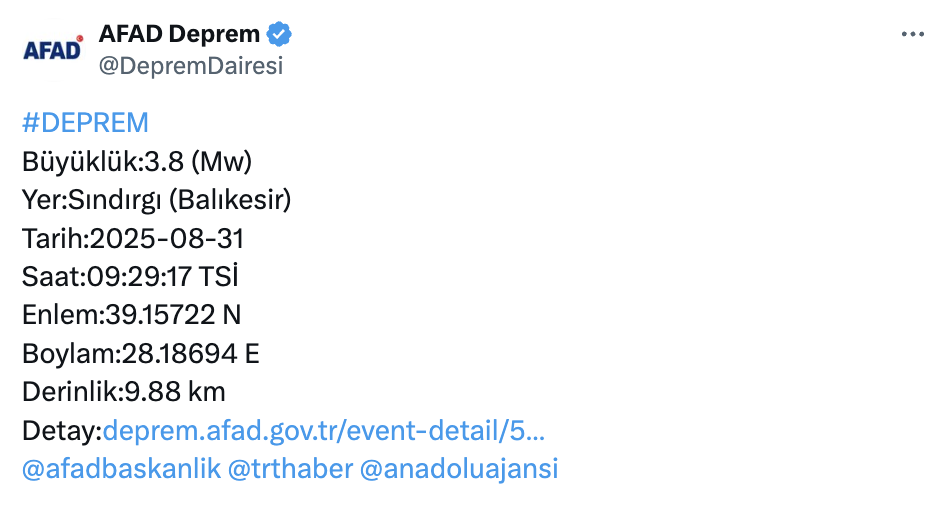Click the blue verified badge
The width and height of the screenshot is (932, 508).
(279, 34)
